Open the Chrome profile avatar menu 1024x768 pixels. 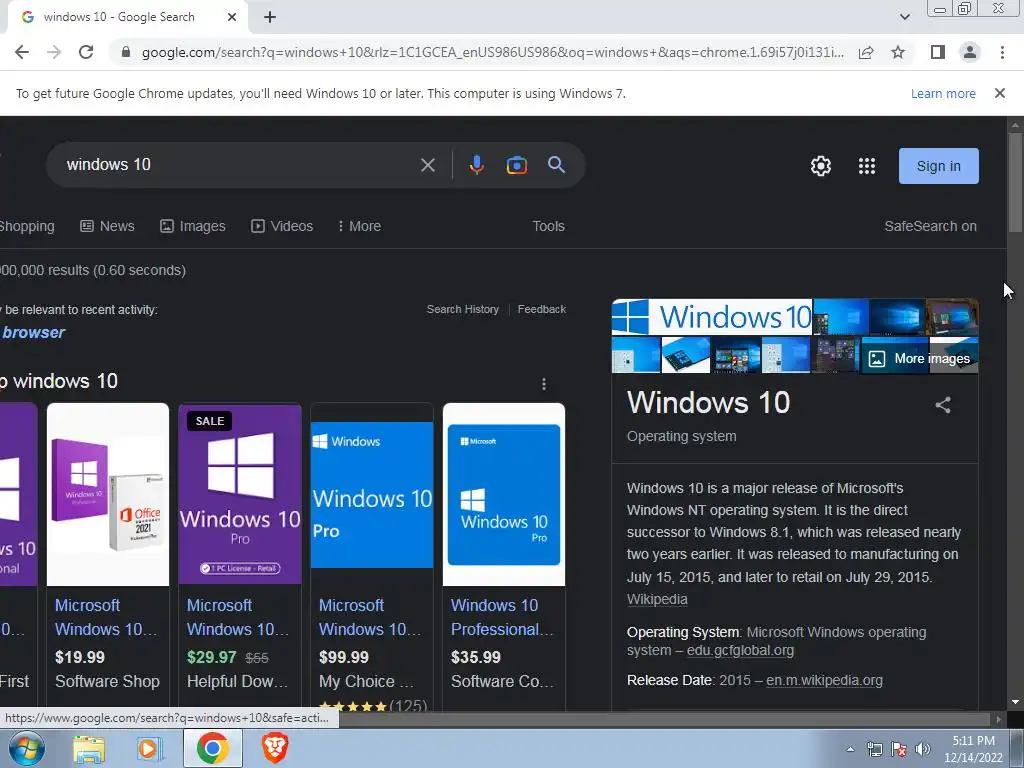click(x=970, y=52)
